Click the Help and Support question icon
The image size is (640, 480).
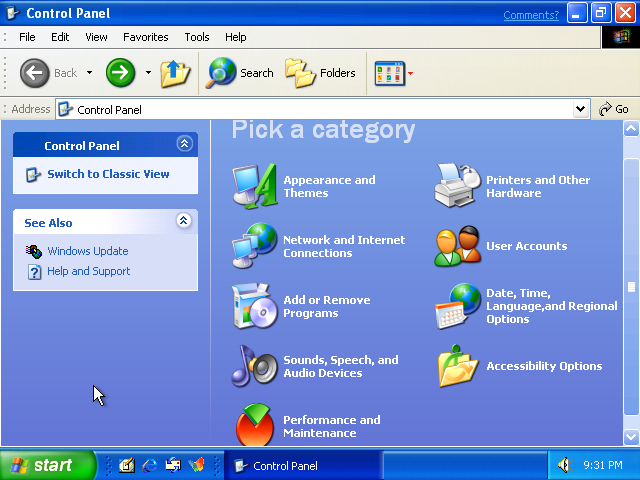point(34,272)
